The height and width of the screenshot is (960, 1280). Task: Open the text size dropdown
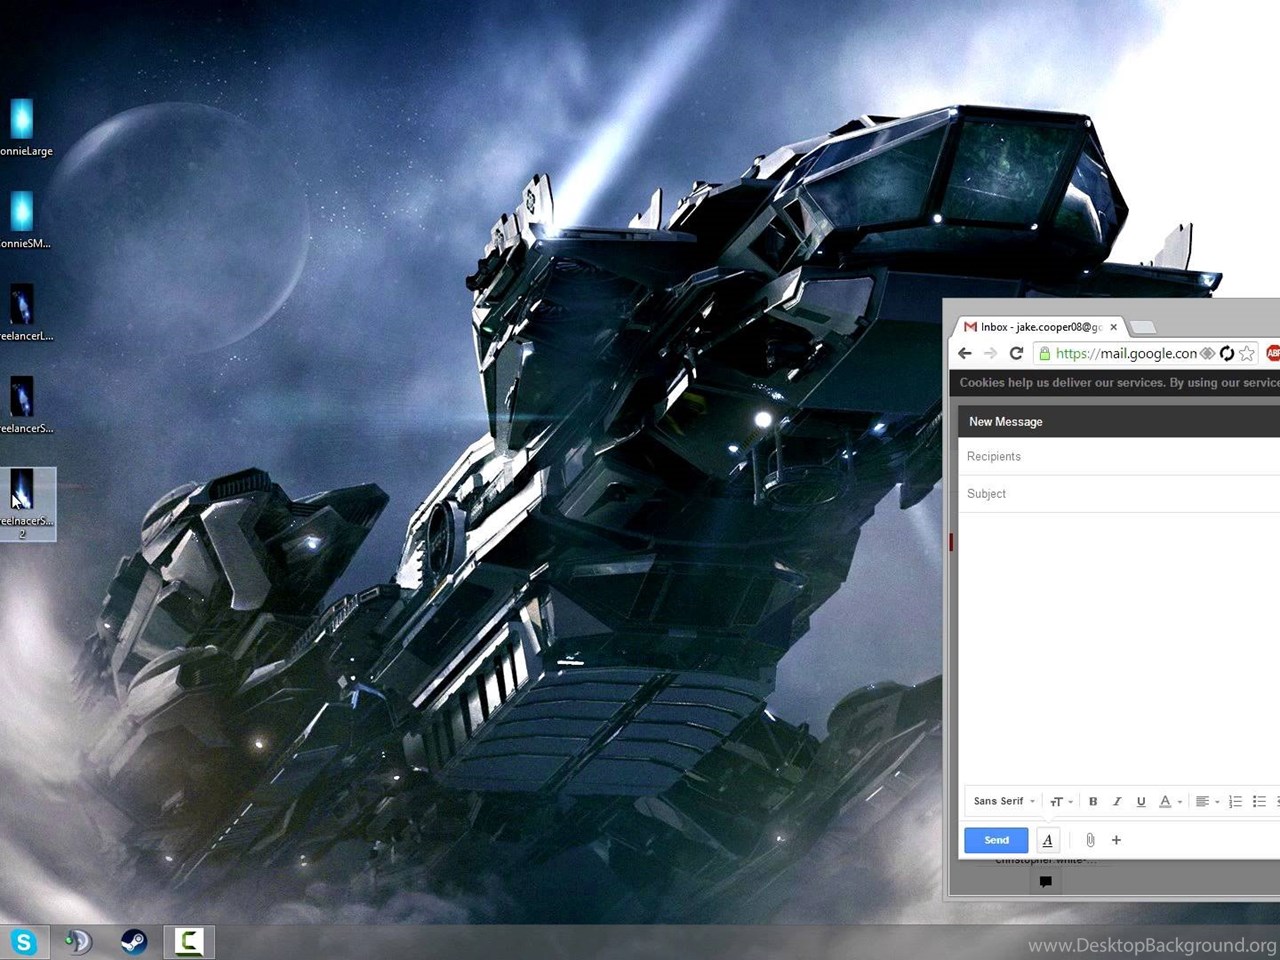point(1061,801)
